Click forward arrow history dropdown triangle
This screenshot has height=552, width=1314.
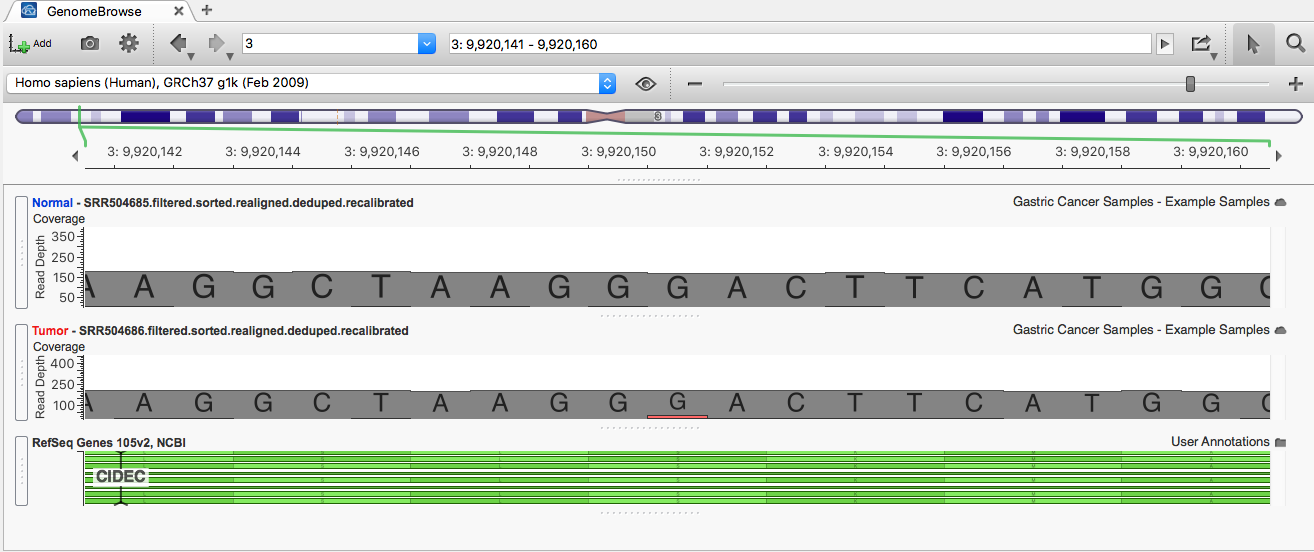(229, 57)
